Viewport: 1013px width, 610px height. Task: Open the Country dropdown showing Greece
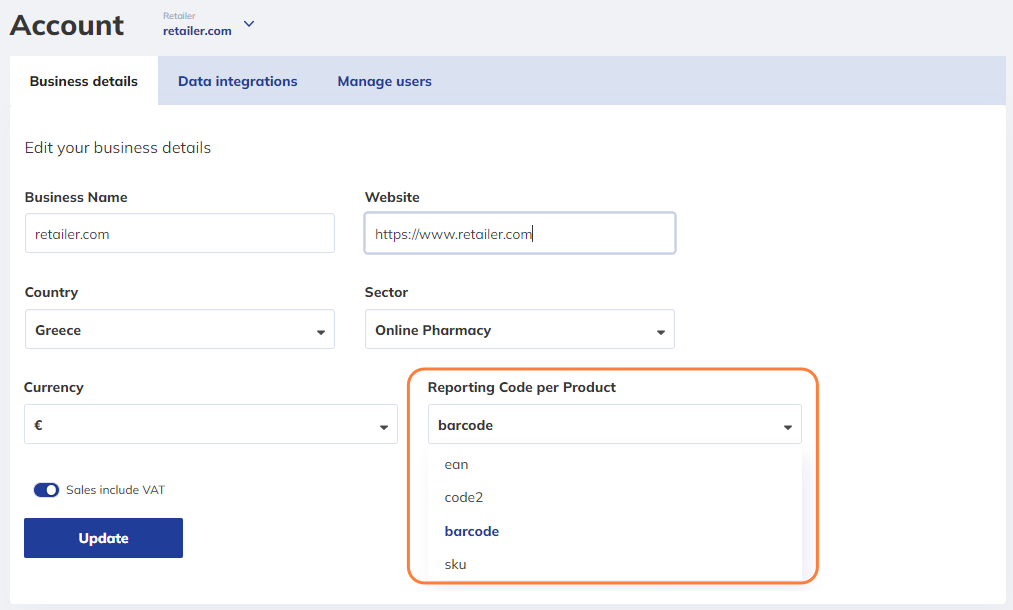point(170,330)
